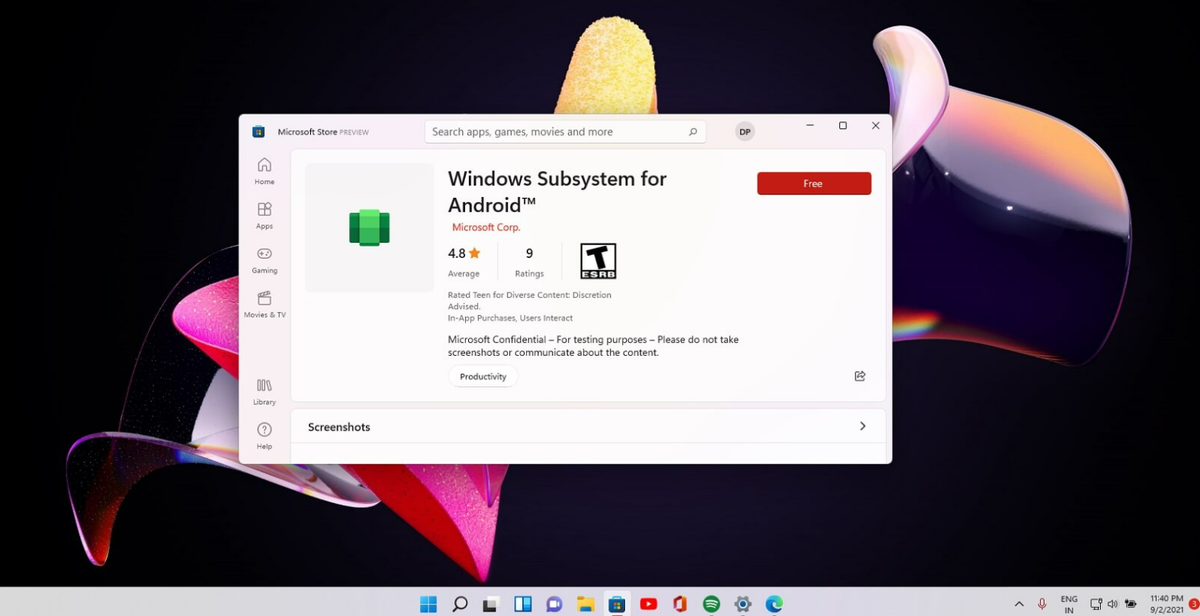
Task: Open Settings gear on the taskbar
Action: pyautogui.click(x=743, y=603)
